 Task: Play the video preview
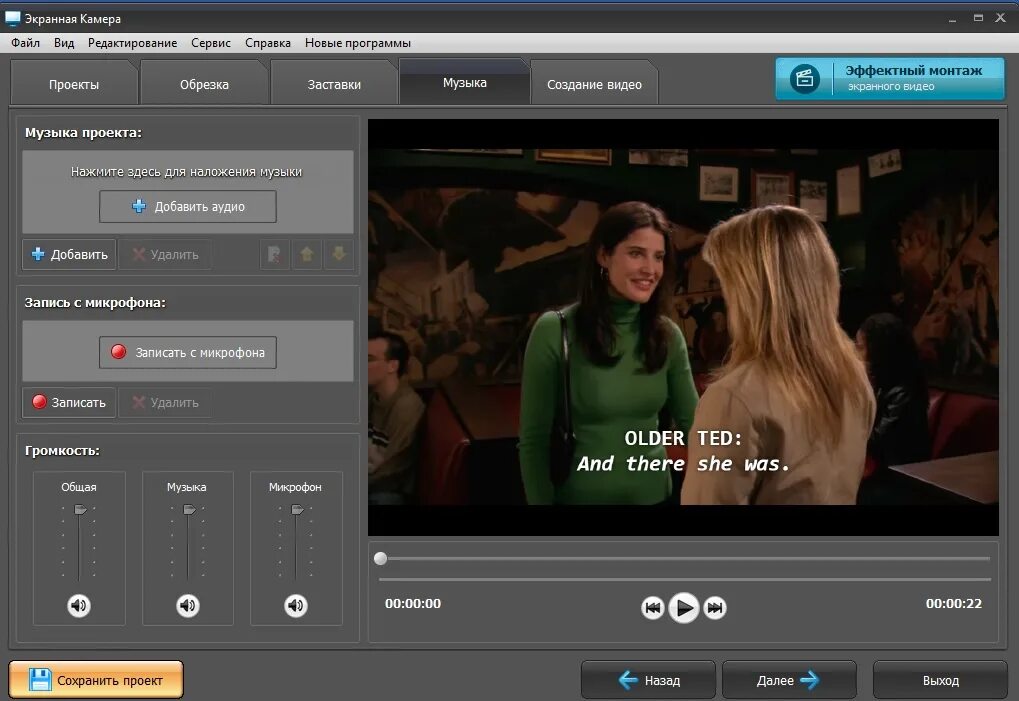[x=684, y=607]
